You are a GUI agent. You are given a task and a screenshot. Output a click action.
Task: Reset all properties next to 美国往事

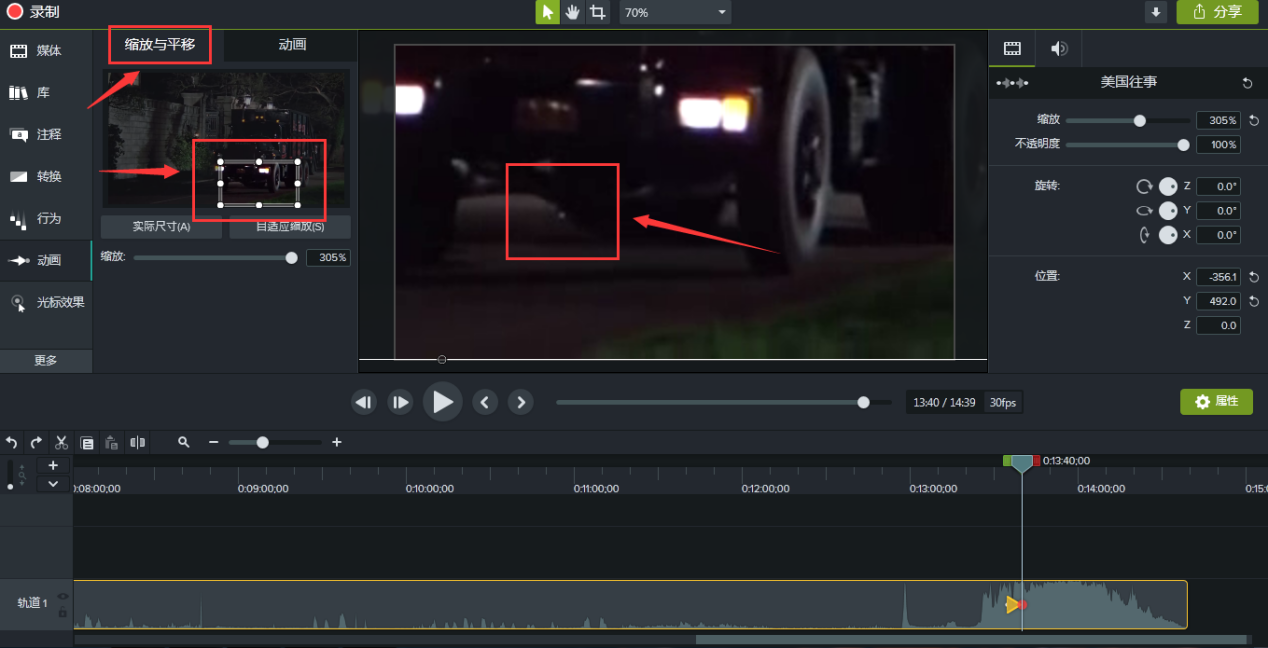(x=1247, y=83)
